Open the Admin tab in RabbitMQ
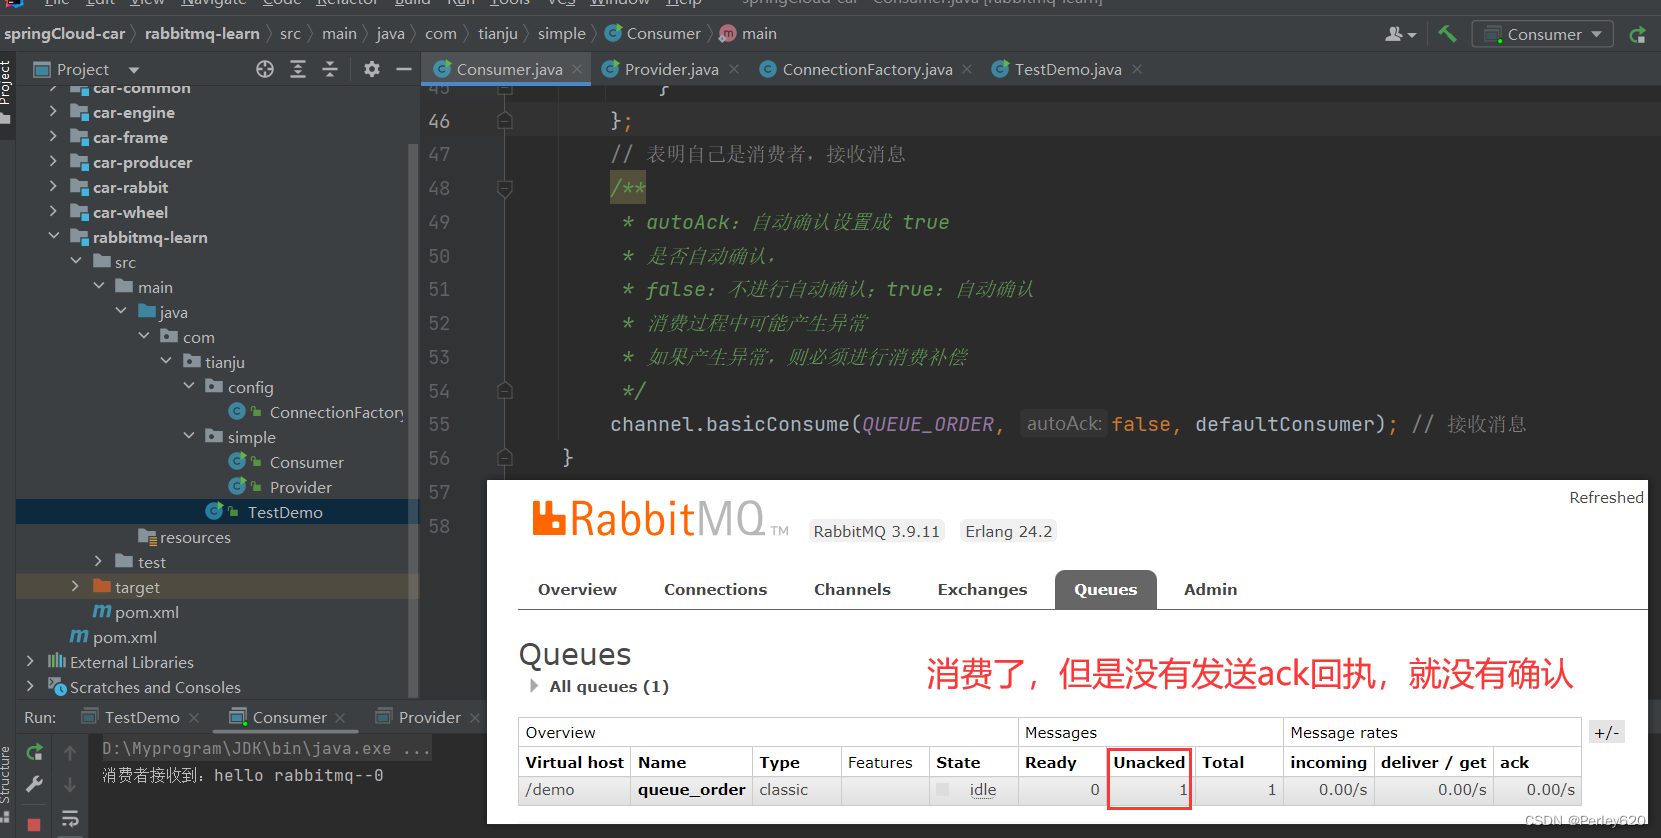This screenshot has width=1661, height=838. click(x=1210, y=590)
